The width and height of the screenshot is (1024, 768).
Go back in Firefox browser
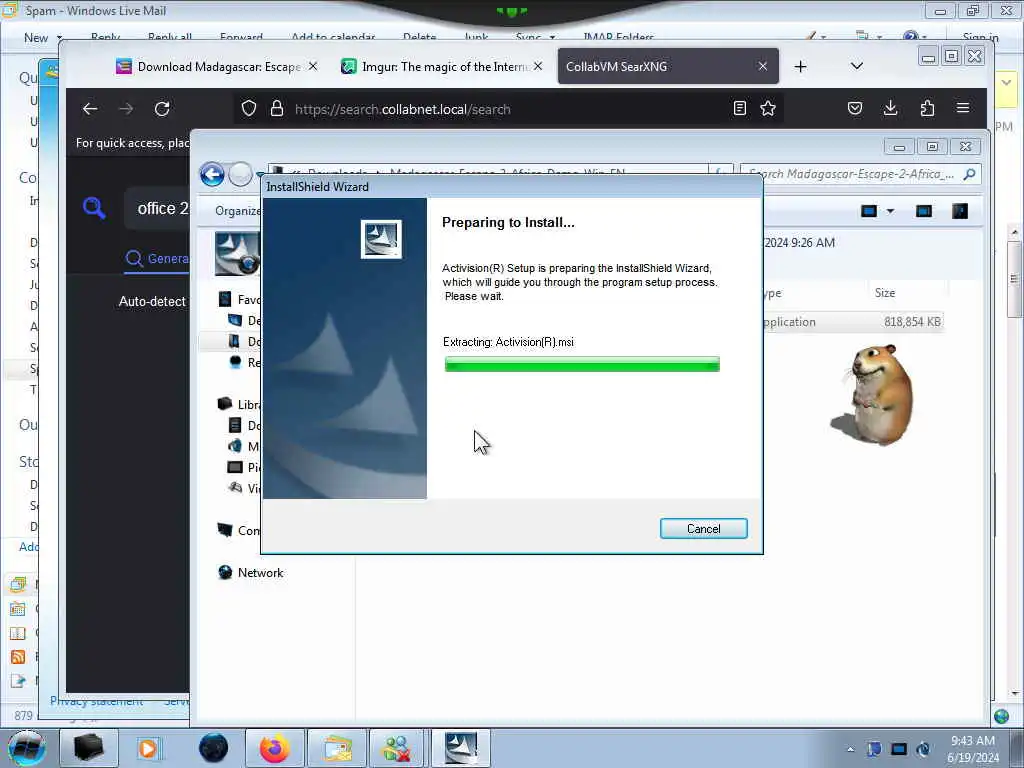(90, 109)
